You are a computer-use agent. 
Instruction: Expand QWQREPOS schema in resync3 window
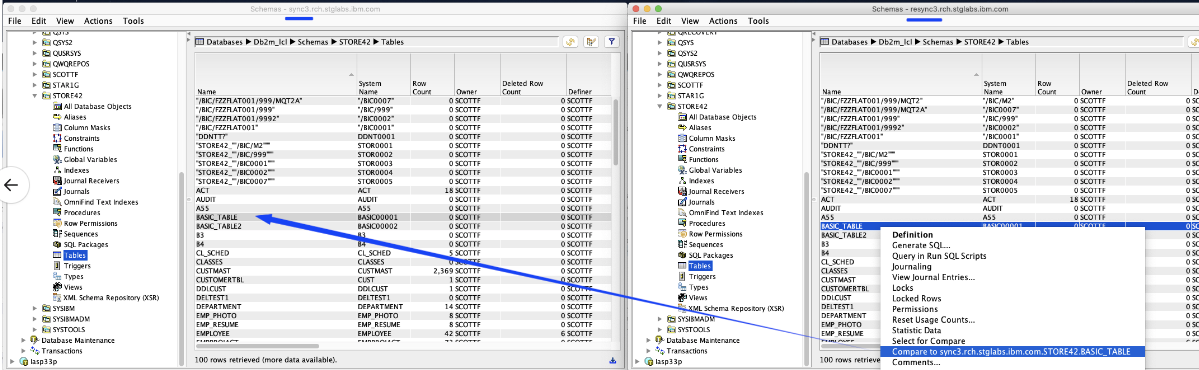(660, 74)
